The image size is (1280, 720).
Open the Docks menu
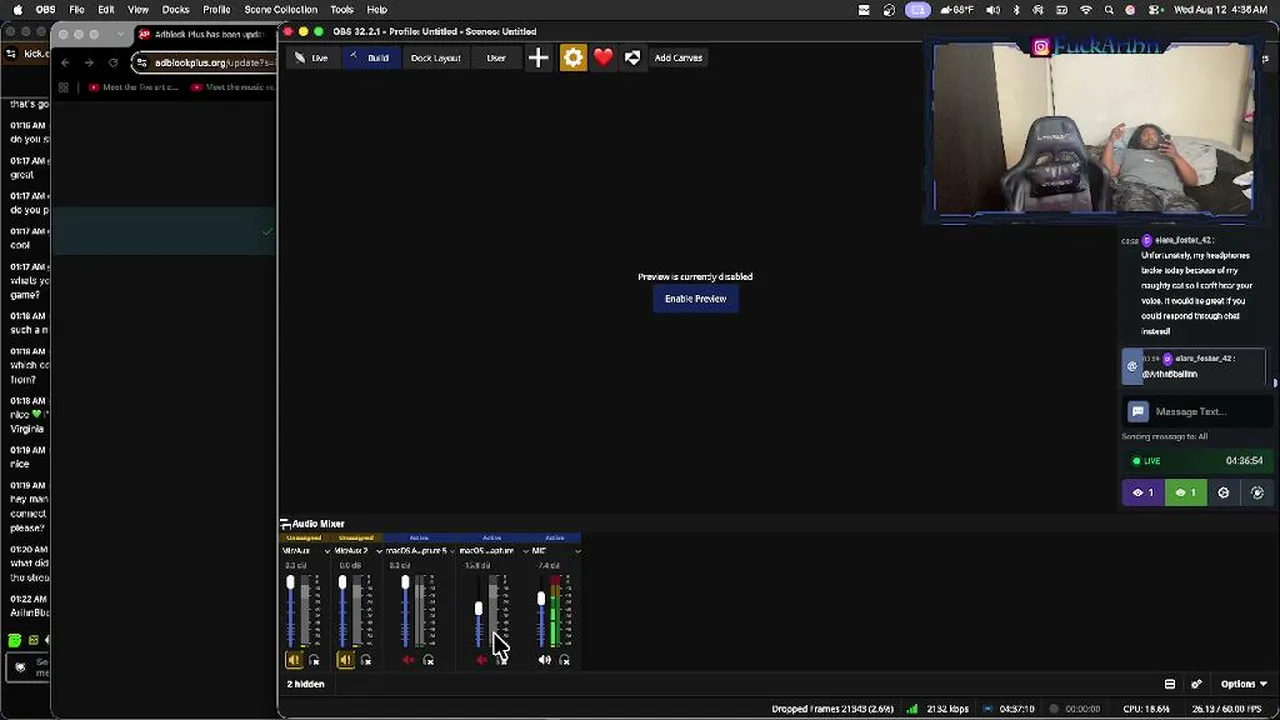(x=176, y=10)
